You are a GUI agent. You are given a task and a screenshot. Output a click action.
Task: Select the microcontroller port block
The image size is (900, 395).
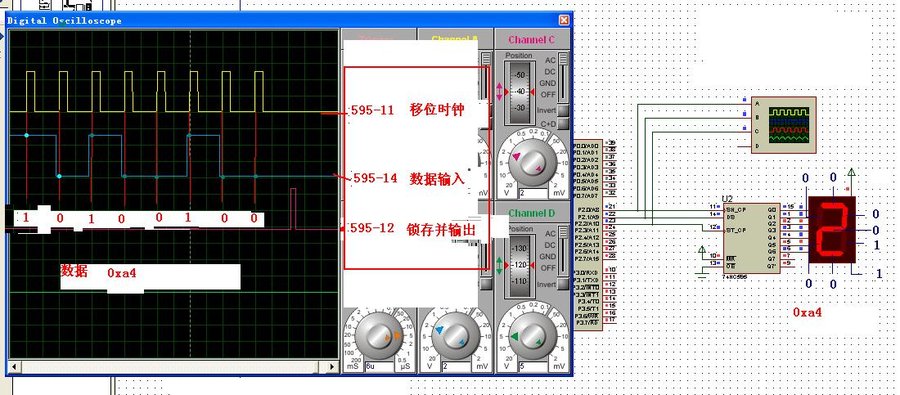pyautogui.click(x=588, y=234)
